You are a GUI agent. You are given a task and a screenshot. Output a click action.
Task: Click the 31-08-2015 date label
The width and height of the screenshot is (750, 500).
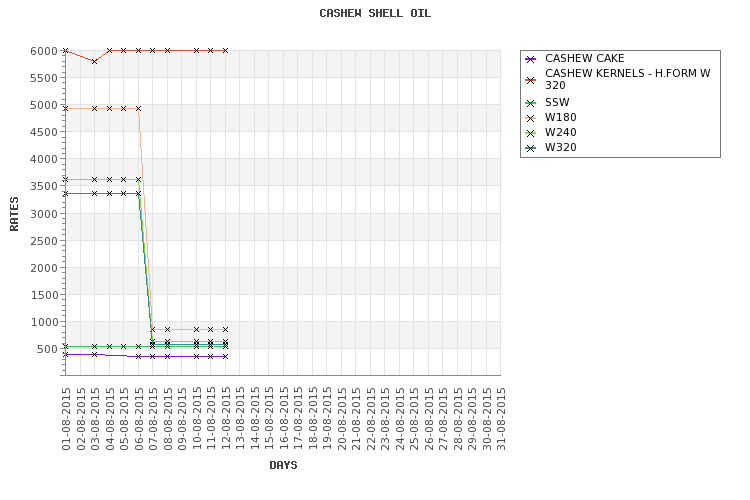(501, 419)
